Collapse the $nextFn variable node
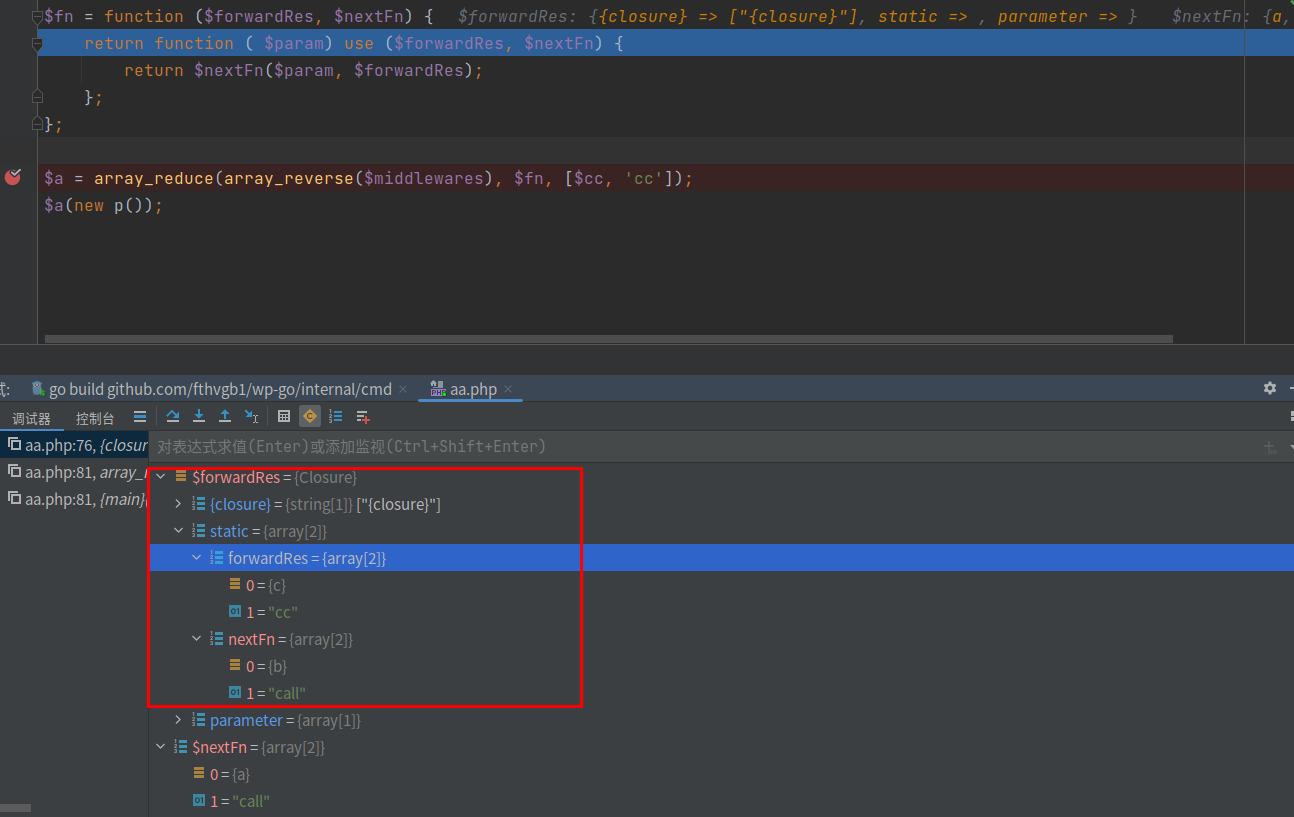1294x817 pixels. [160, 747]
